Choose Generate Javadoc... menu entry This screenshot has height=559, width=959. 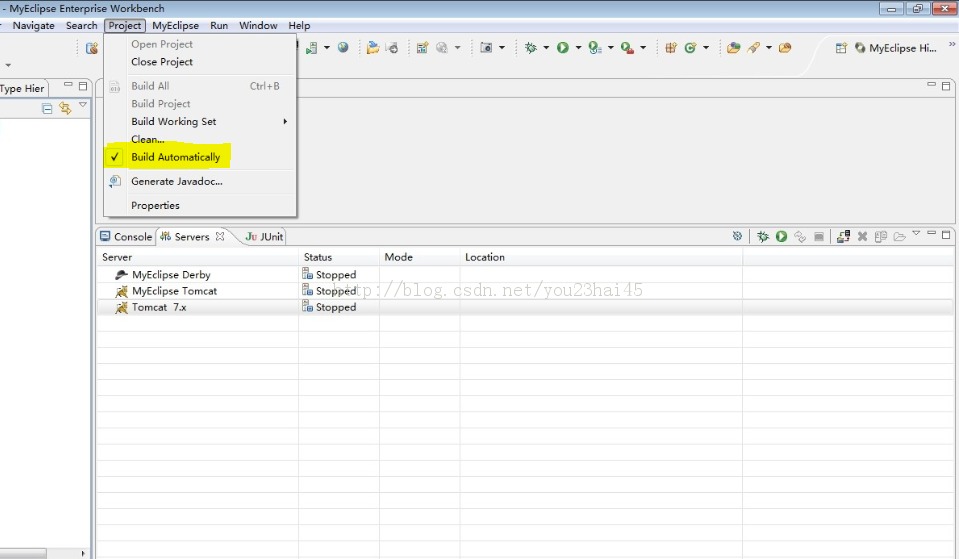pyautogui.click(x=176, y=181)
